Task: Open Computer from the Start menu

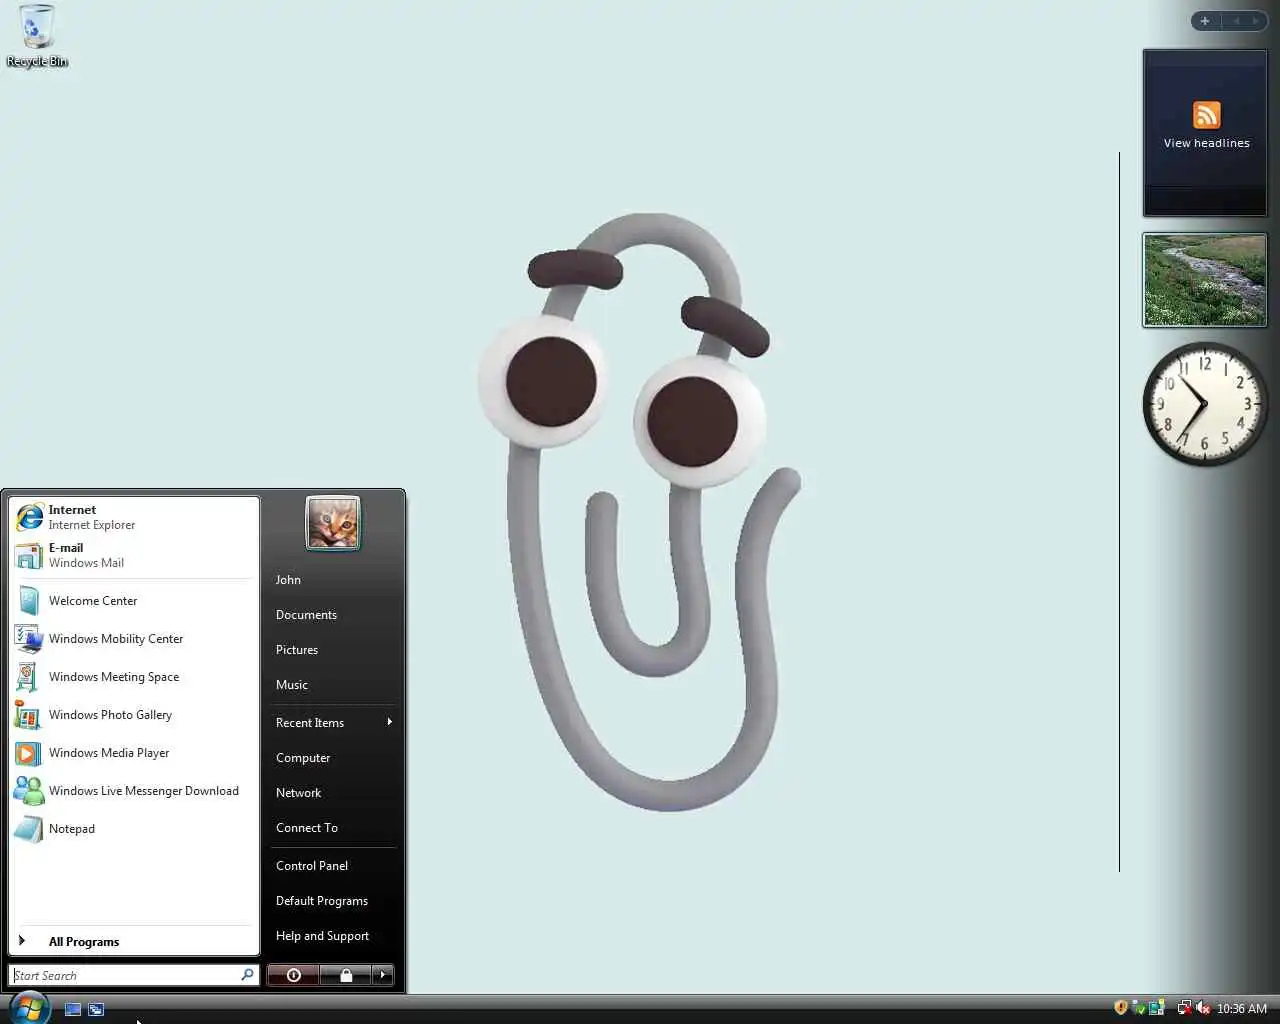Action: tap(303, 758)
